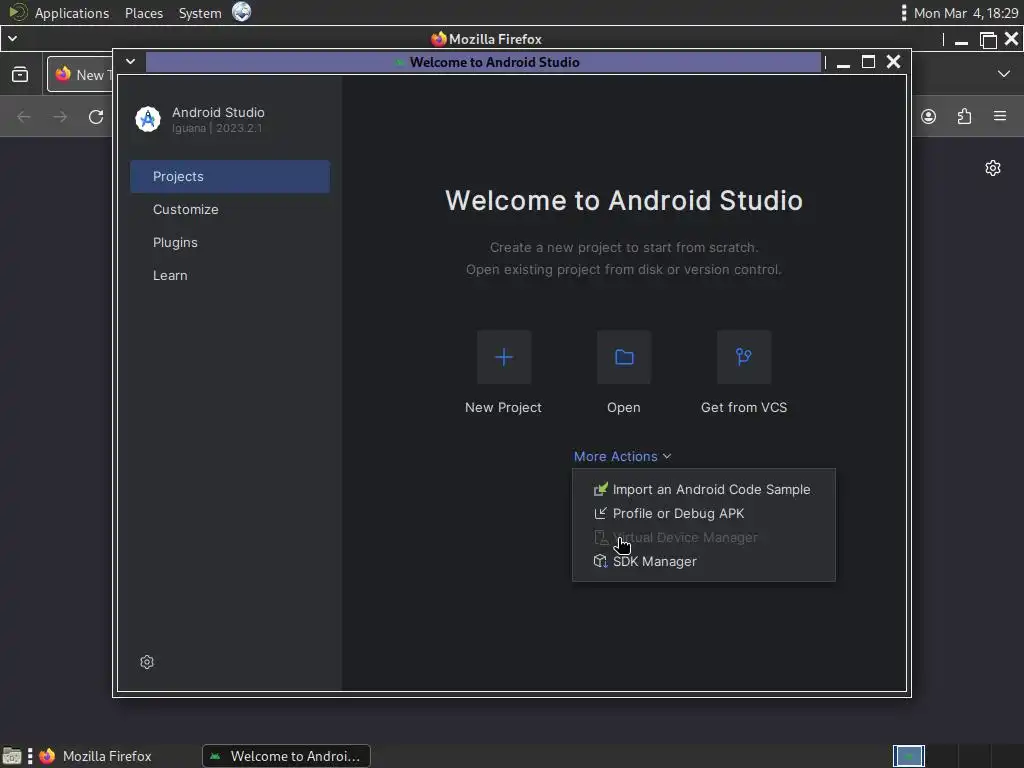Click the Android Studio logo icon
Viewport: 1024px width, 768px height.
[x=148, y=120]
